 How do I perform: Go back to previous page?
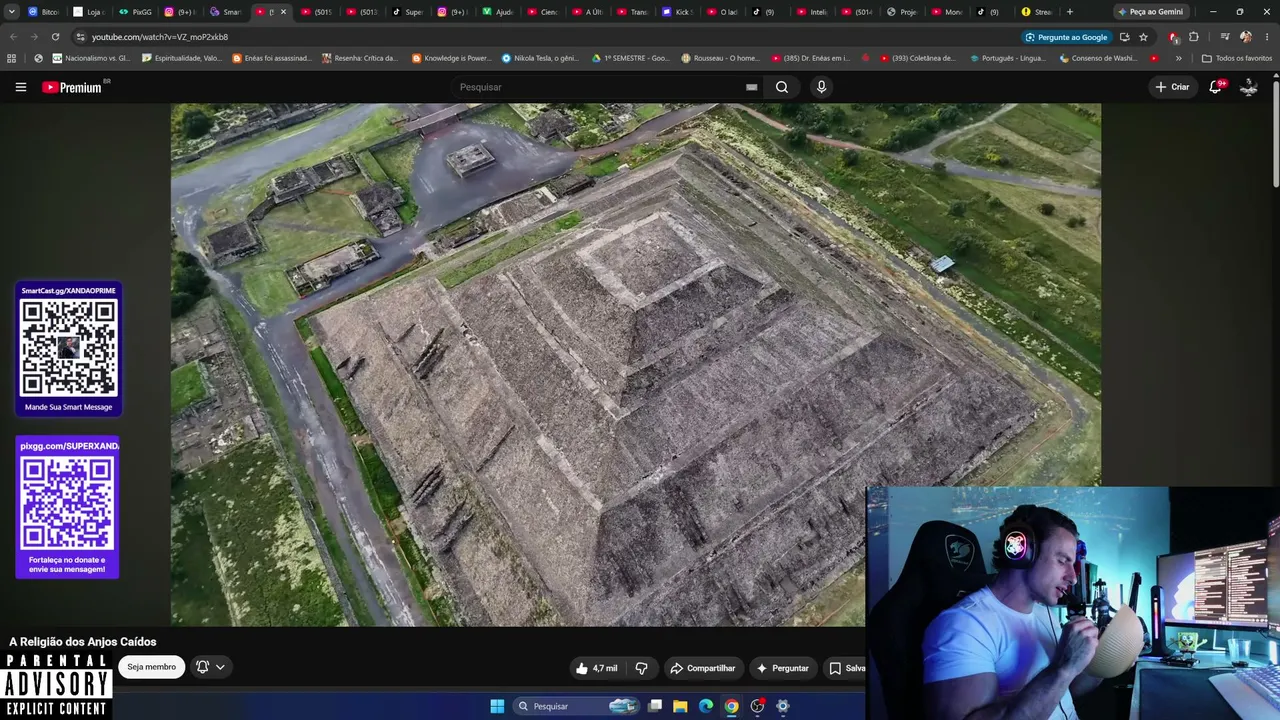[13, 37]
